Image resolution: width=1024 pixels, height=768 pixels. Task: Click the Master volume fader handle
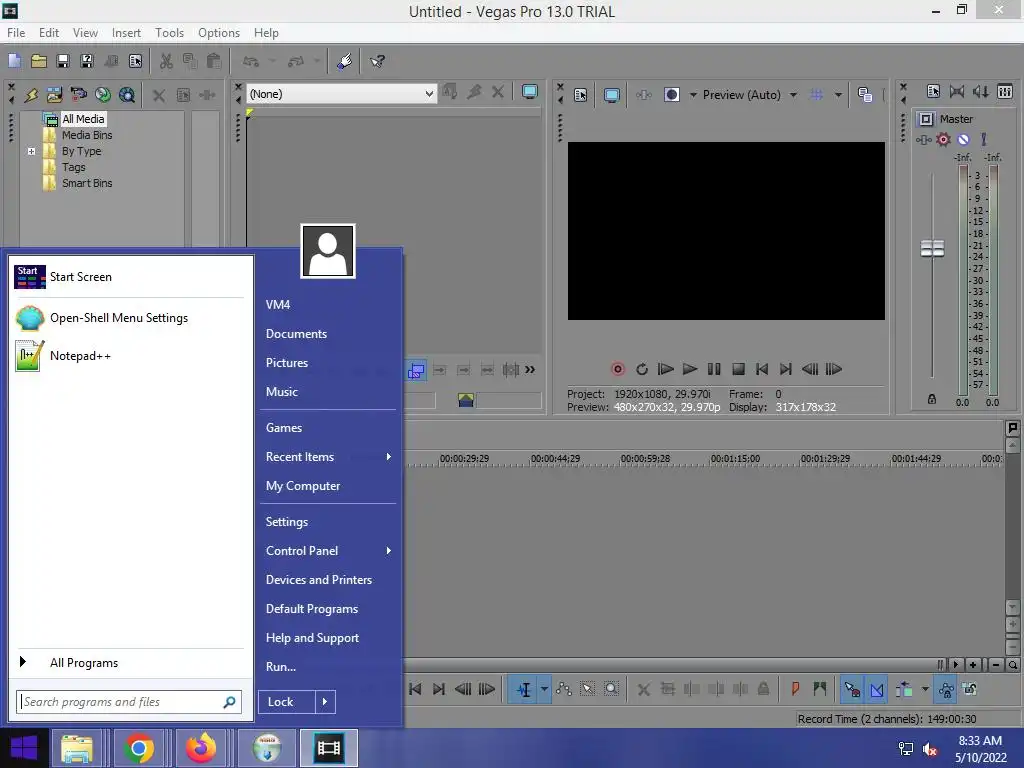[x=932, y=248]
